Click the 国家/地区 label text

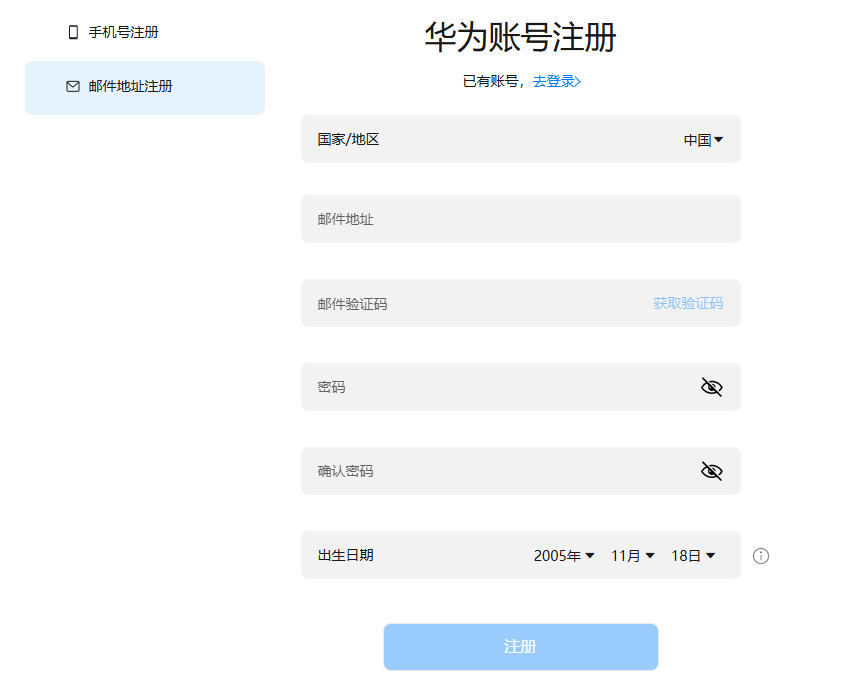point(348,139)
